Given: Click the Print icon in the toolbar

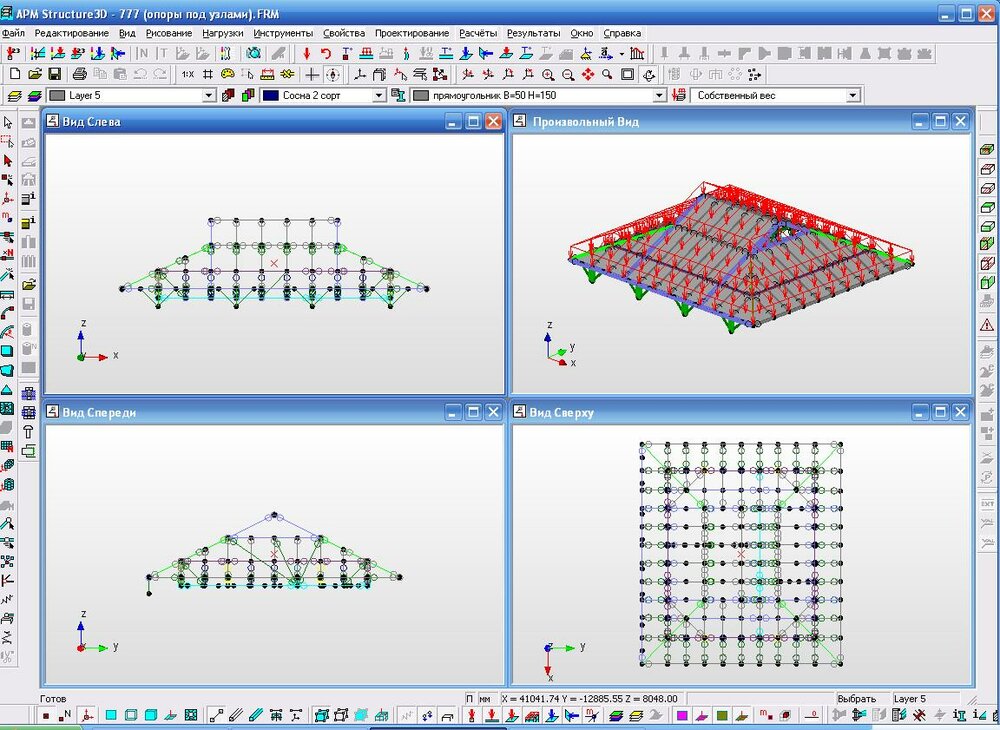Looking at the screenshot, I should point(79,74).
